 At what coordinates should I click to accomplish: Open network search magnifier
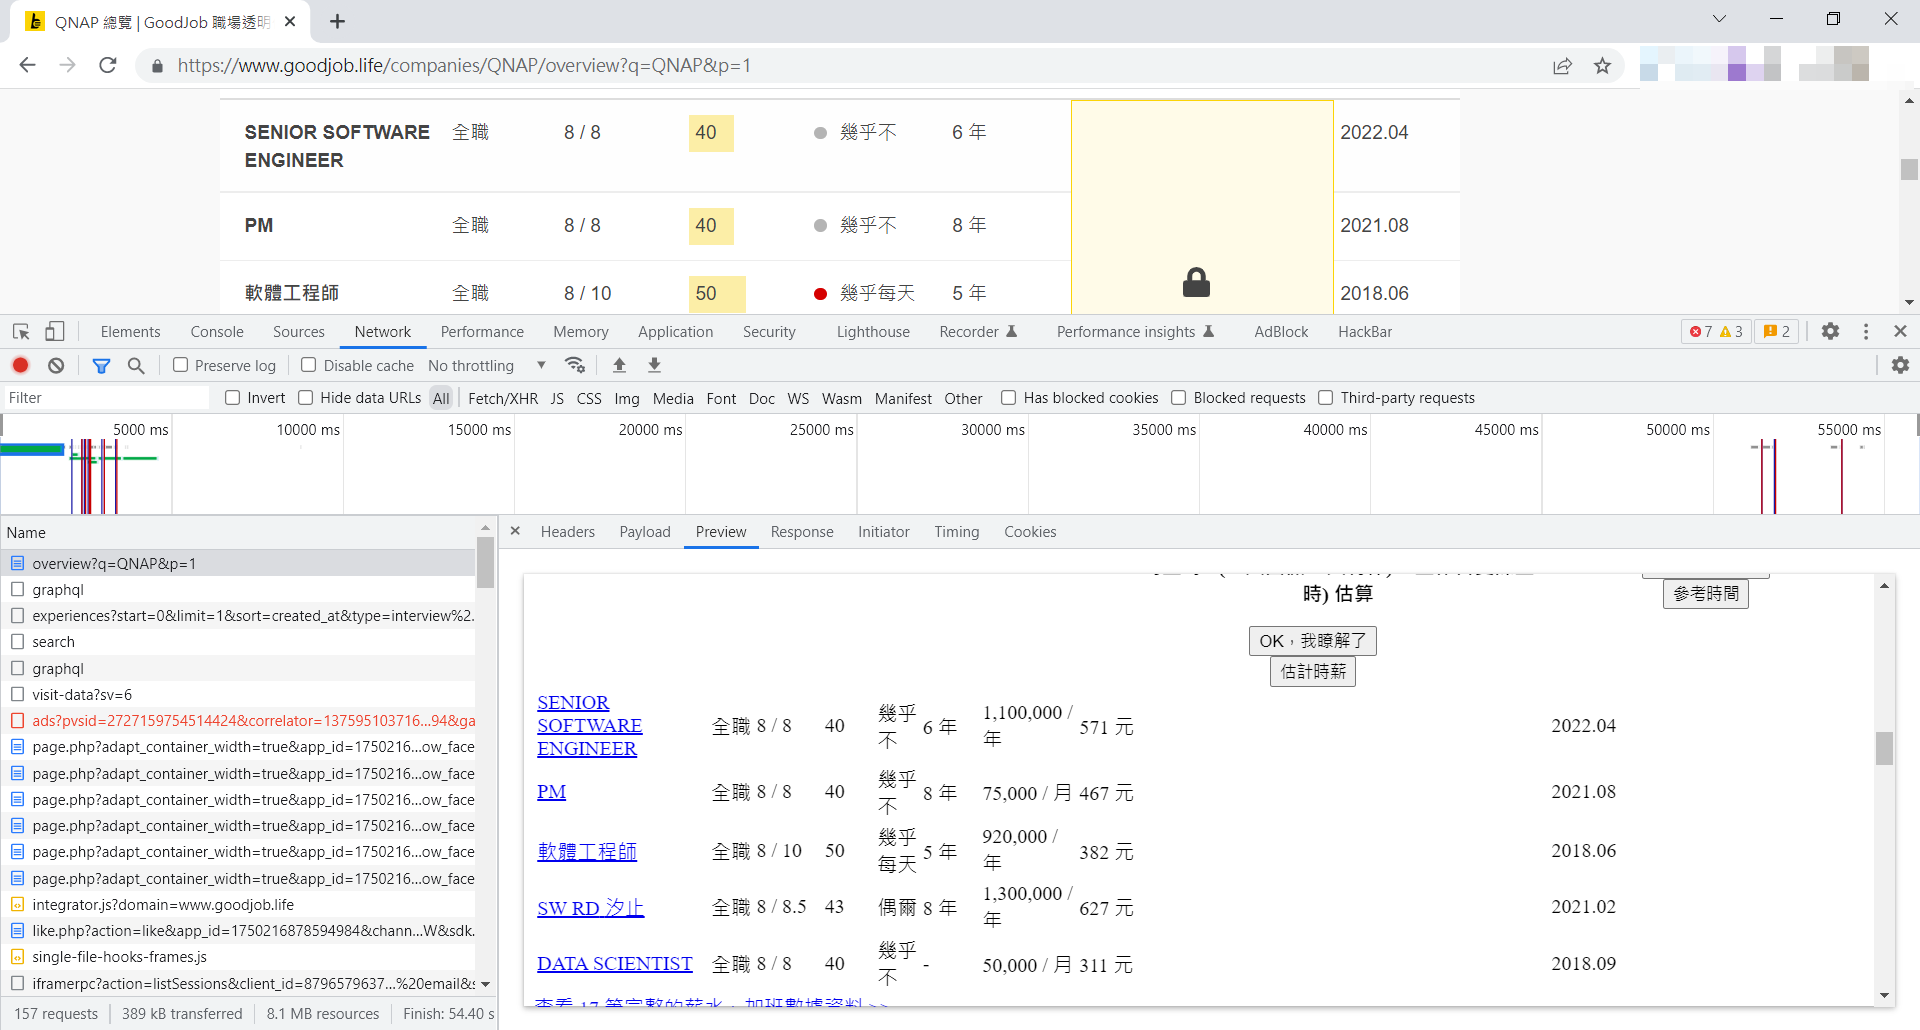136,365
